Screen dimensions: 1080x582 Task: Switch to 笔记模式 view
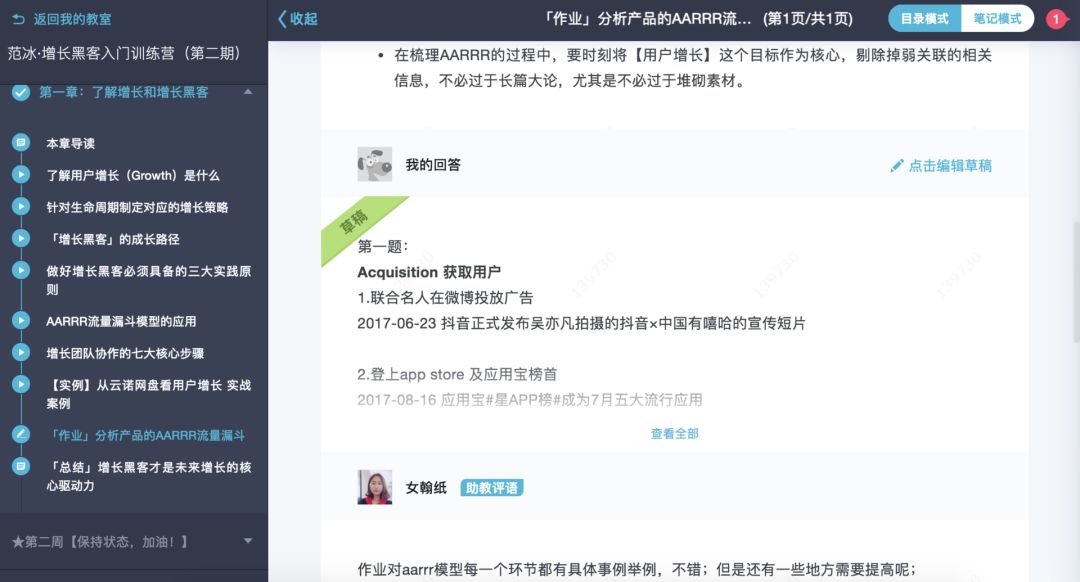pyautogui.click(x=997, y=19)
